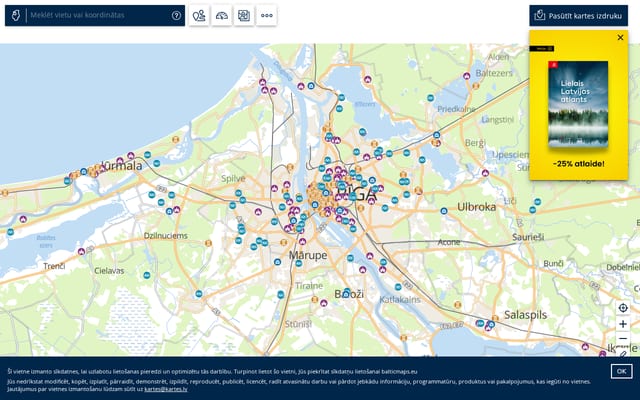Click Pasūtīt kartes izdruku button
Image resolution: width=640 pixels, height=400 pixels.
(x=578, y=16)
